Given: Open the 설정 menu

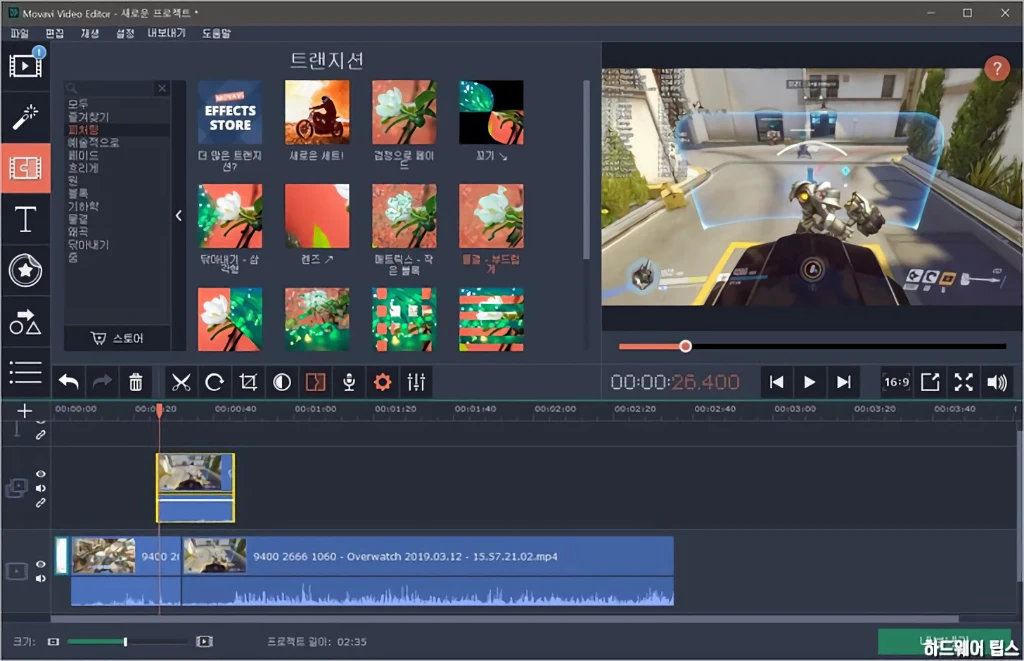Looking at the screenshot, I should 125,33.
